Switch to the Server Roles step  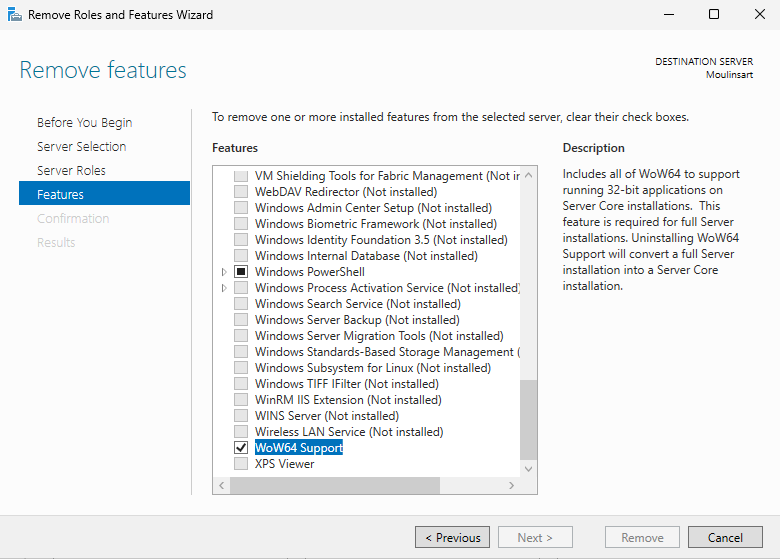click(x=71, y=170)
